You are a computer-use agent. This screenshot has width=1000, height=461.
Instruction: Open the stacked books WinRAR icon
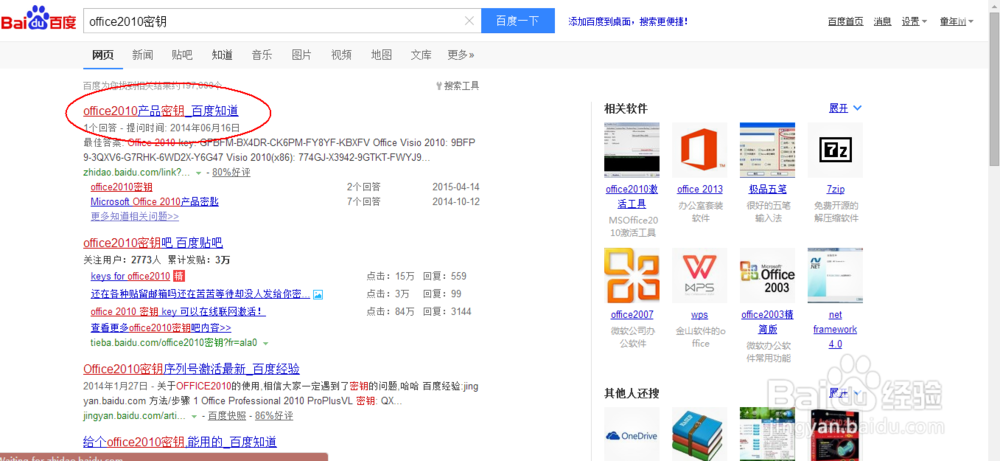pyautogui.click(x=700, y=434)
